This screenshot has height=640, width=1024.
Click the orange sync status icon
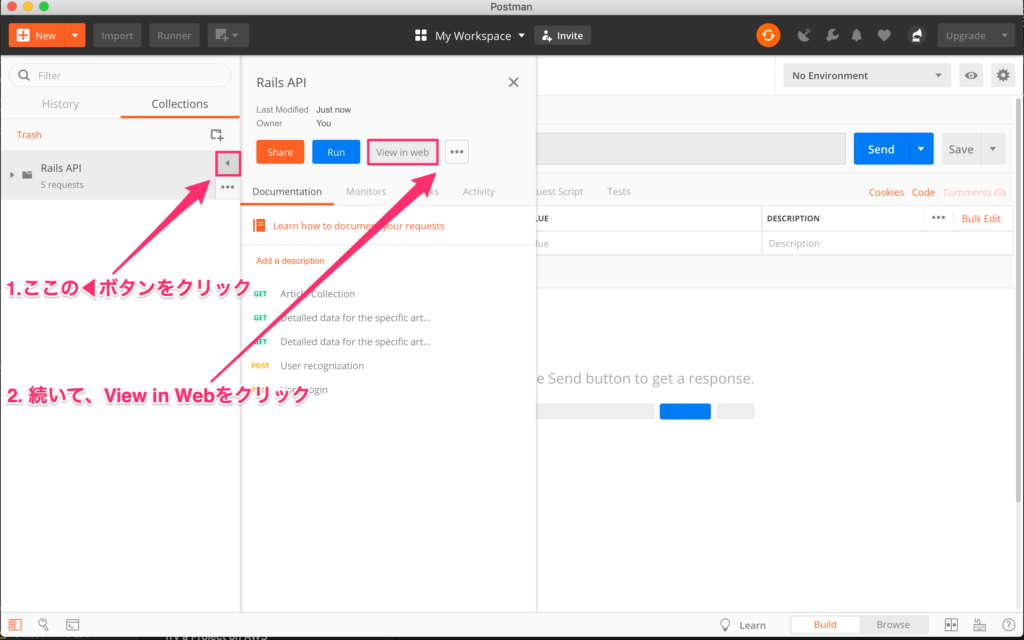(767, 36)
